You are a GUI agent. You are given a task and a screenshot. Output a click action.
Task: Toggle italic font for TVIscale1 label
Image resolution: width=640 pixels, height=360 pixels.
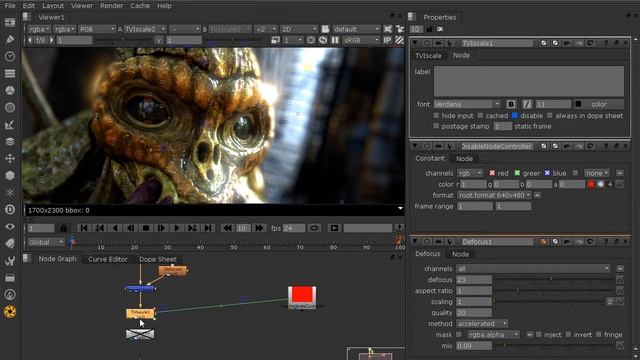pos(527,104)
